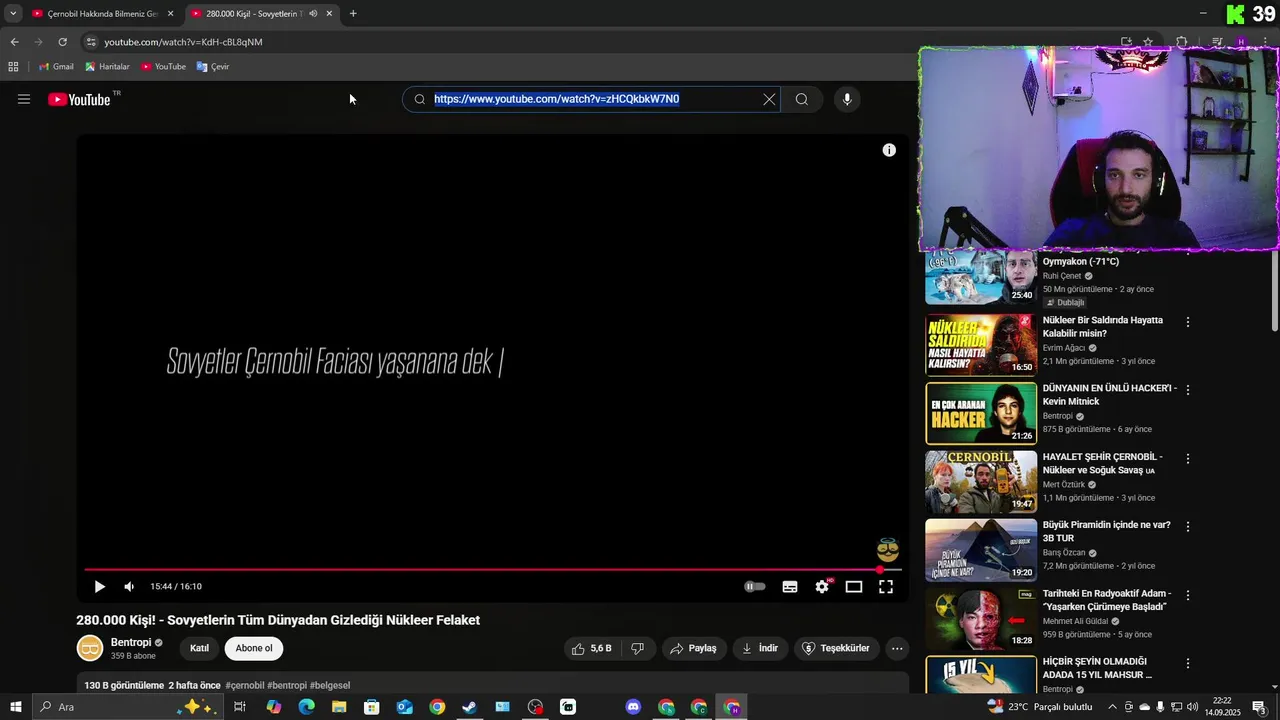Click the YouTube logo to go home

[x=79, y=99]
